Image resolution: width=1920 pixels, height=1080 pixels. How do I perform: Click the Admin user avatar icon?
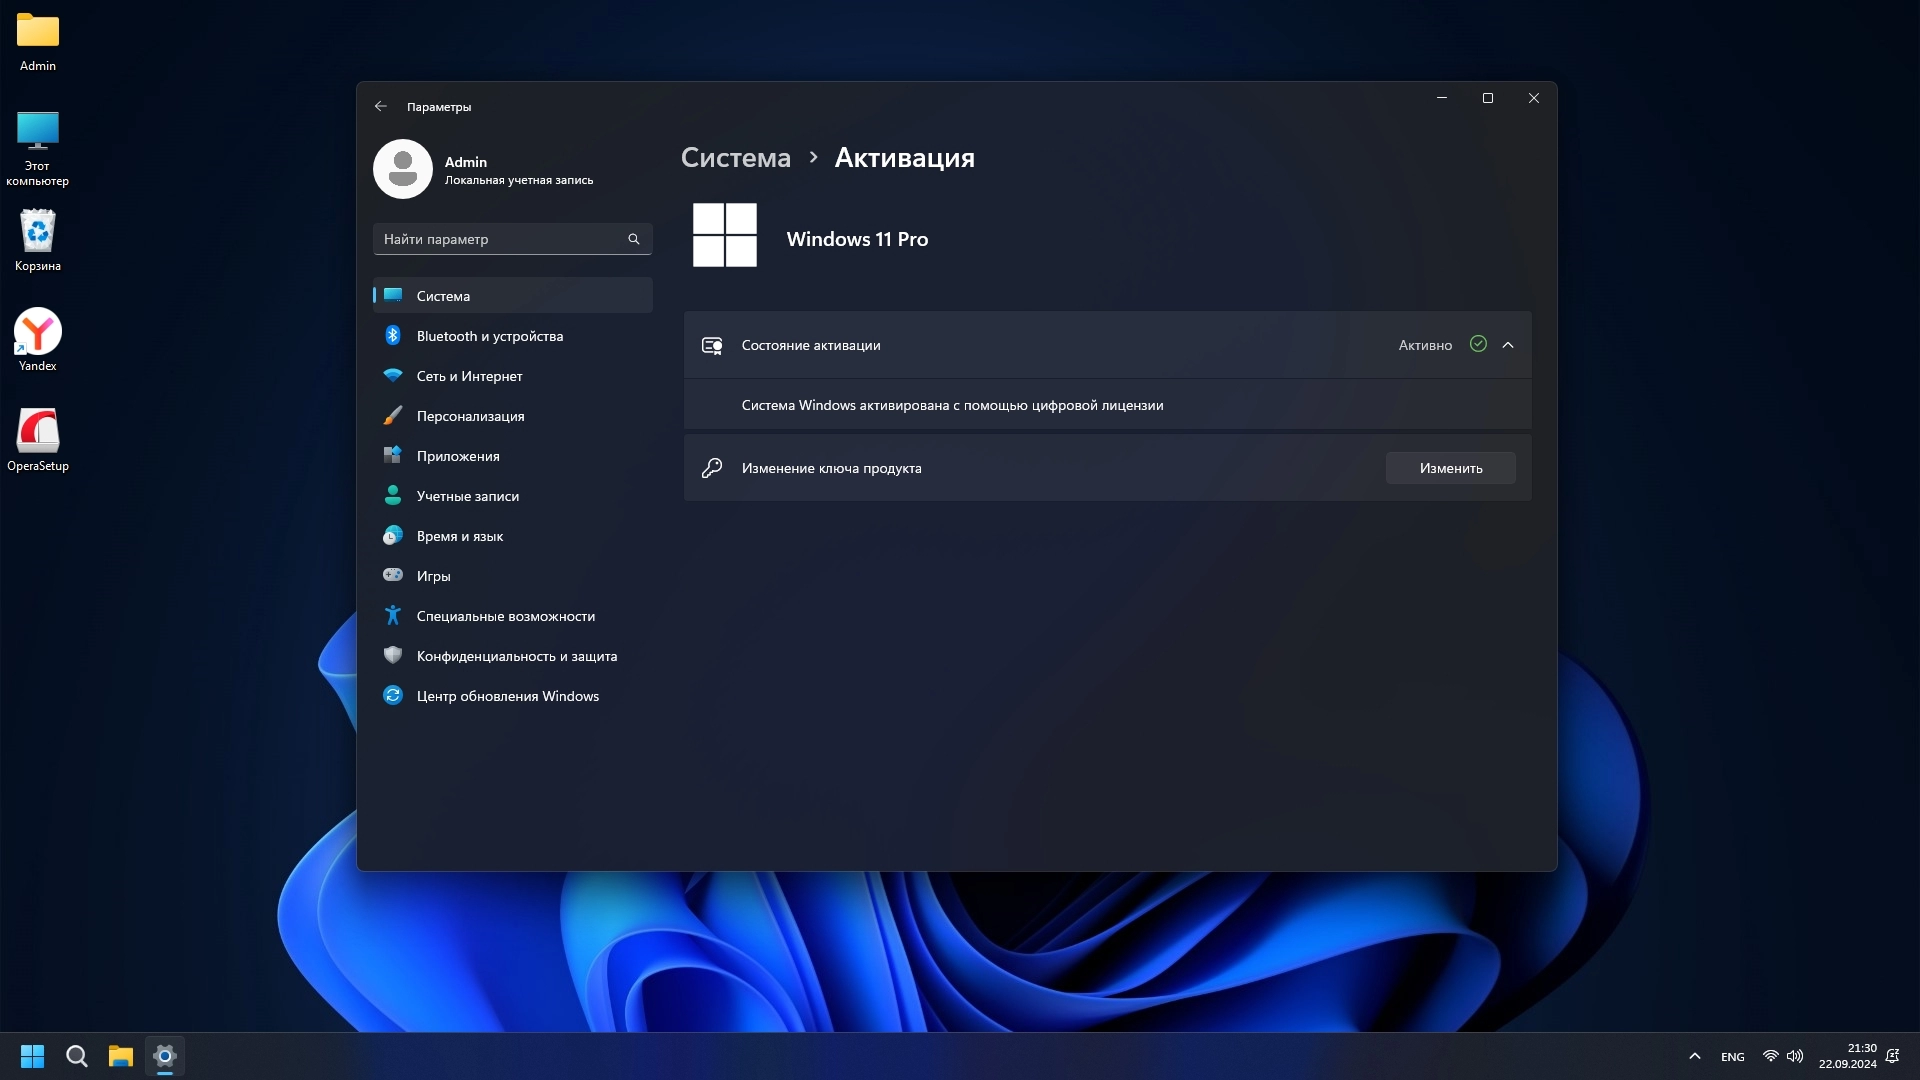402,169
